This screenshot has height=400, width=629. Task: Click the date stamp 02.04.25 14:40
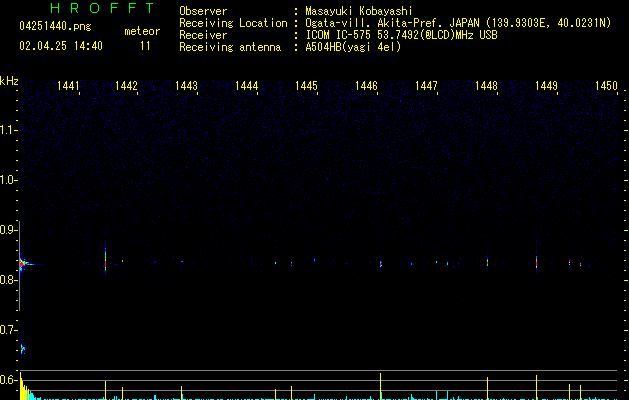(61, 46)
